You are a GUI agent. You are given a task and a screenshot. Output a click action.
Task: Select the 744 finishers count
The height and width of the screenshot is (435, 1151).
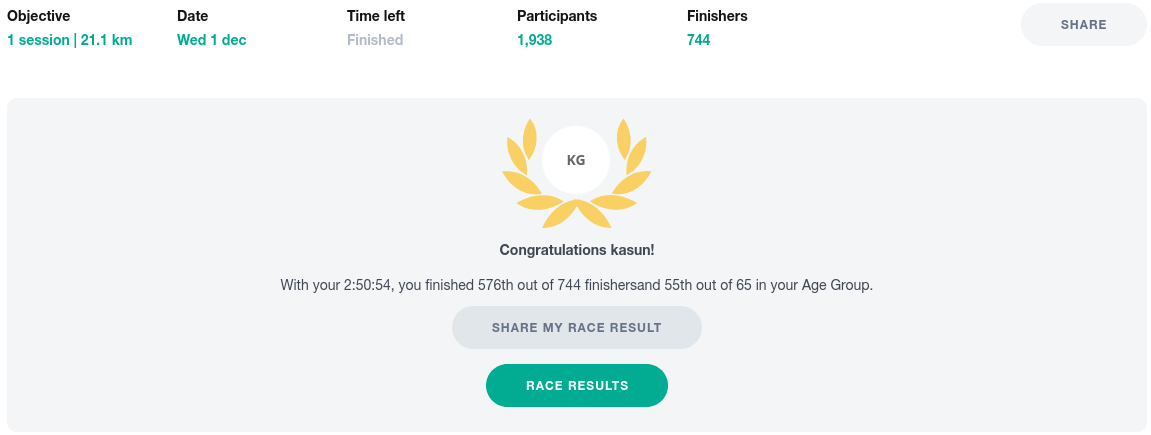coord(698,40)
